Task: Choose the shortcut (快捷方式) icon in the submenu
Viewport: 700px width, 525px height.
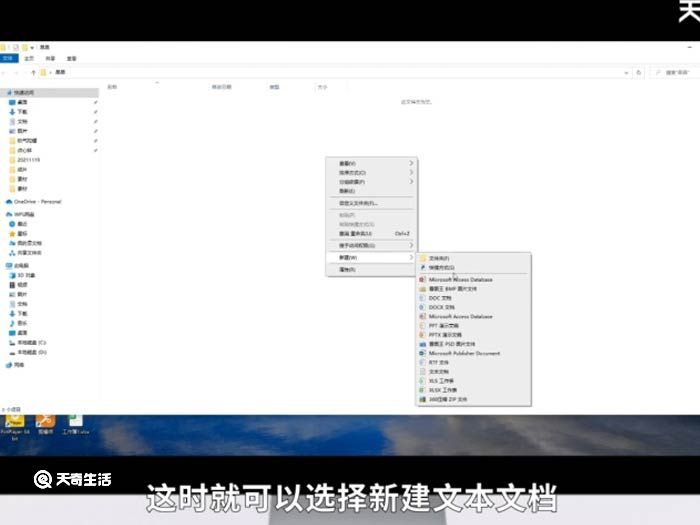Action: pos(422,267)
